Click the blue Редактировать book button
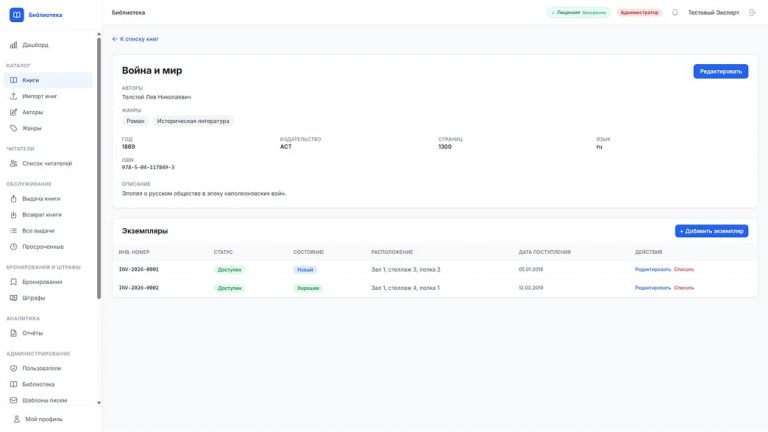 [x=720, y=72]
